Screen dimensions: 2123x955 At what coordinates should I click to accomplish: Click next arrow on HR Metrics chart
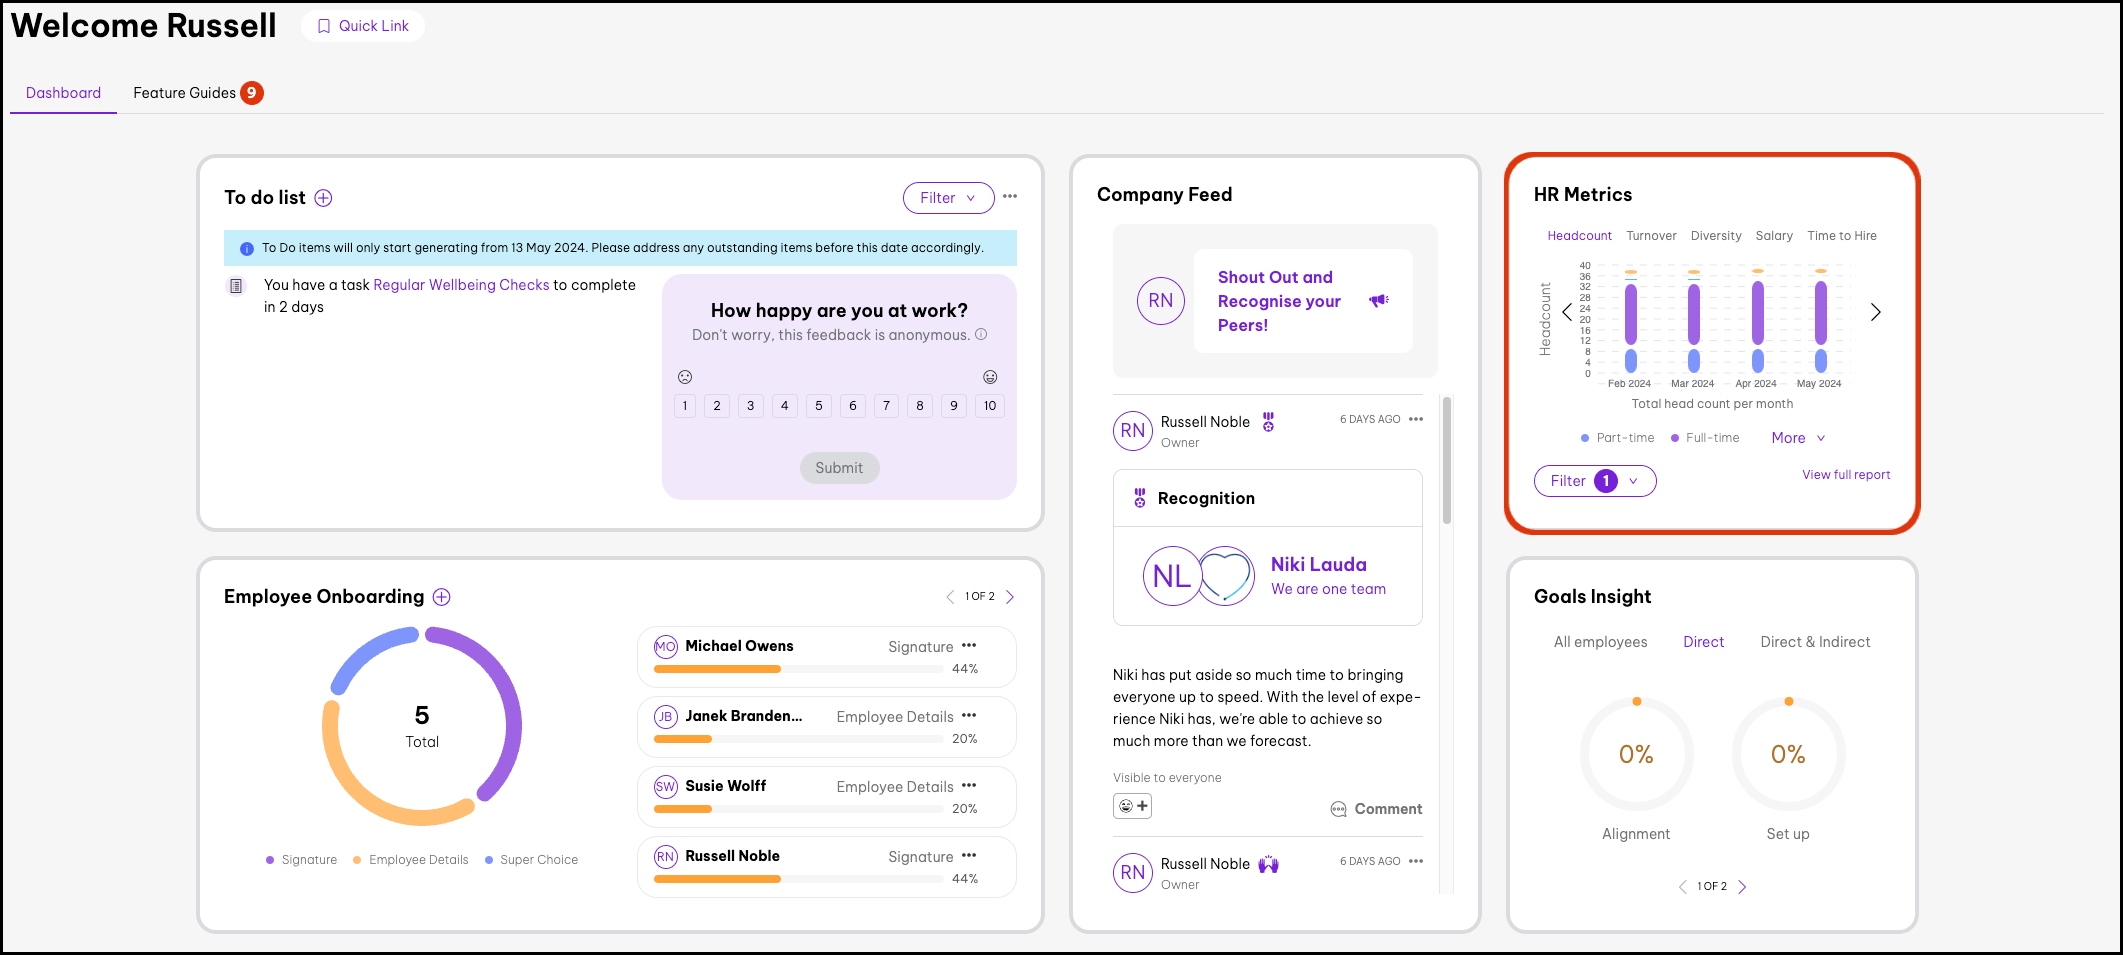pyautogui.click(x=1875, y=313)
